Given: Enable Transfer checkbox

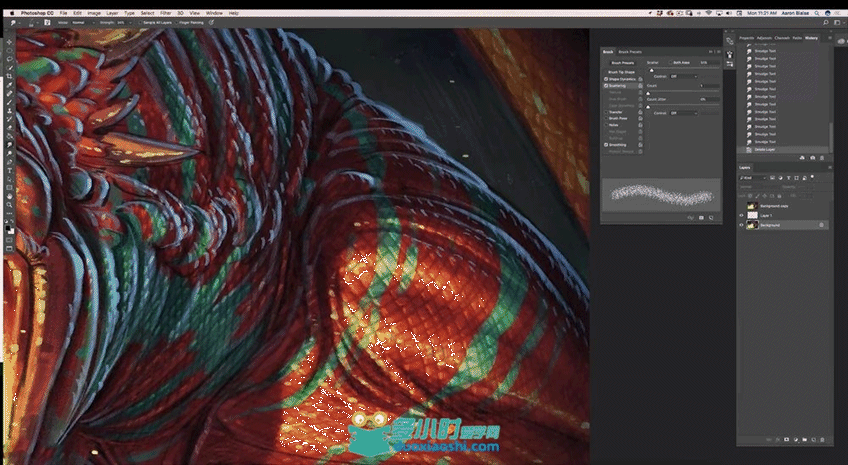Looking at the screenshot, I should 606,112.
